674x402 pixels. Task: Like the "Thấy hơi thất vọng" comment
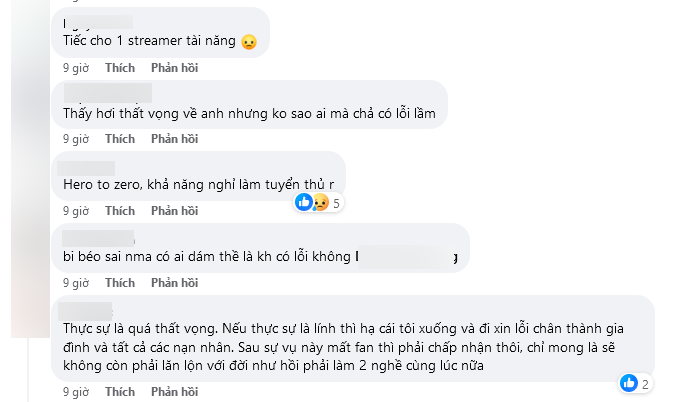click(120, 139)
